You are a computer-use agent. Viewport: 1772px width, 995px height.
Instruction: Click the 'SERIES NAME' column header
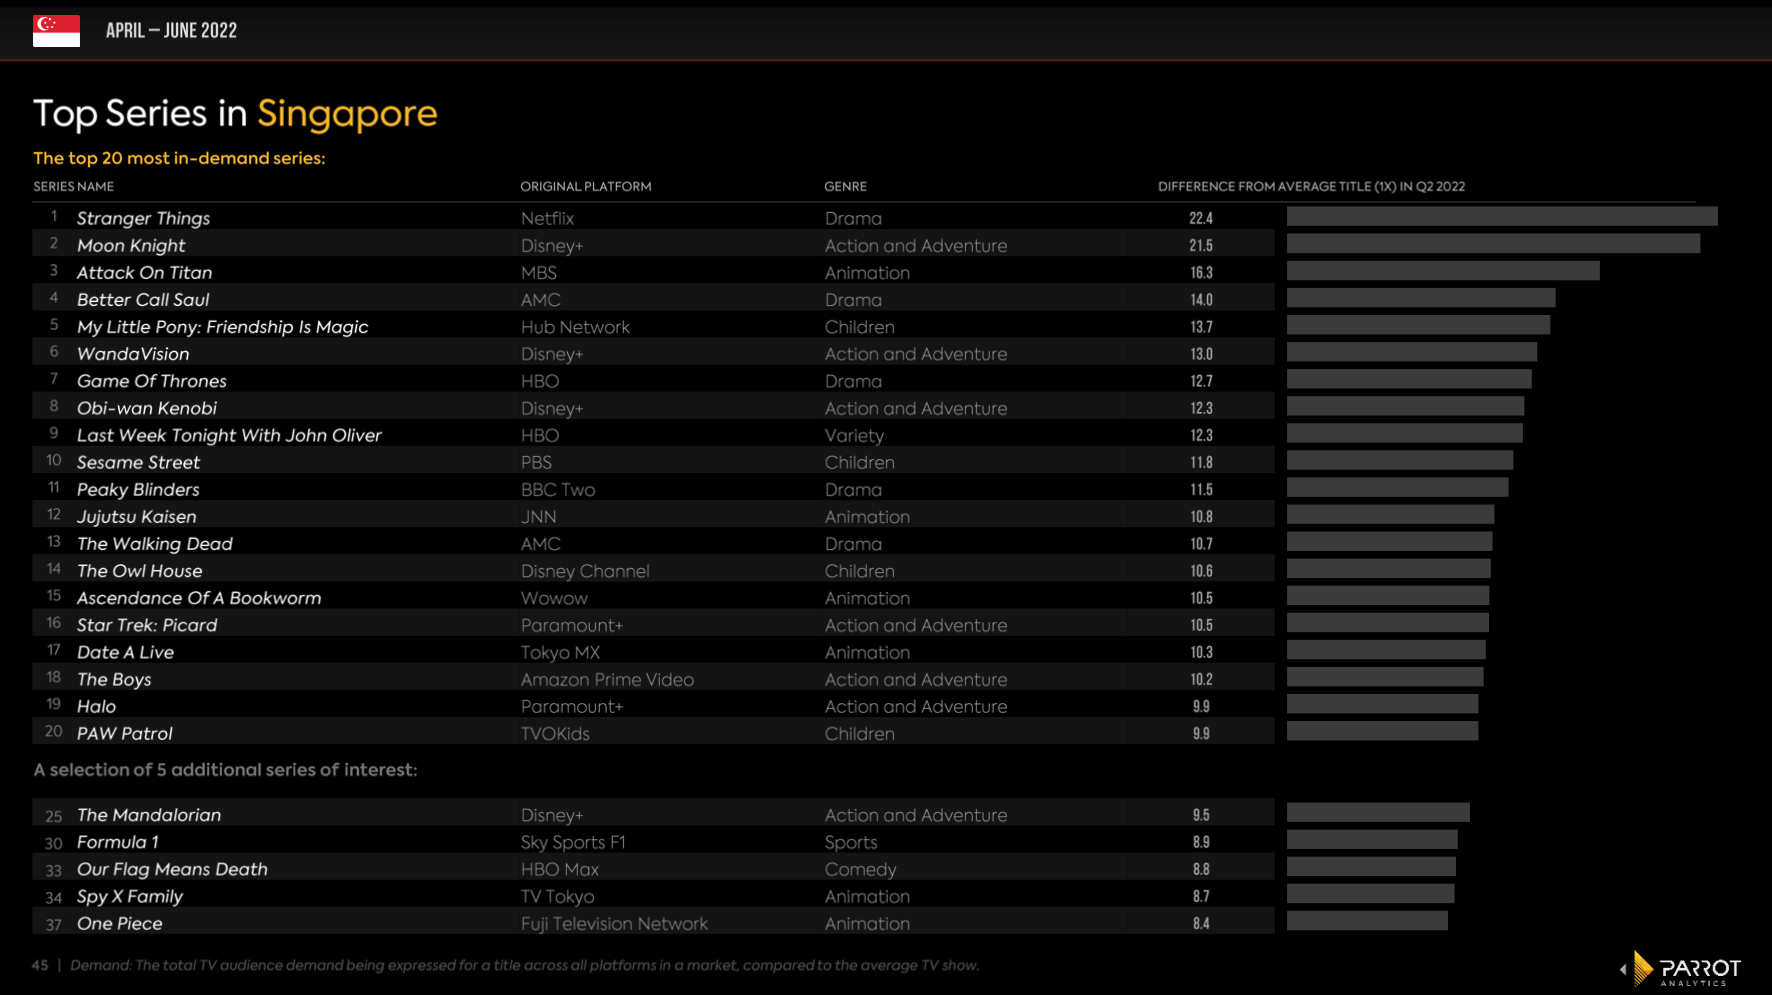(x=73, y=187)
